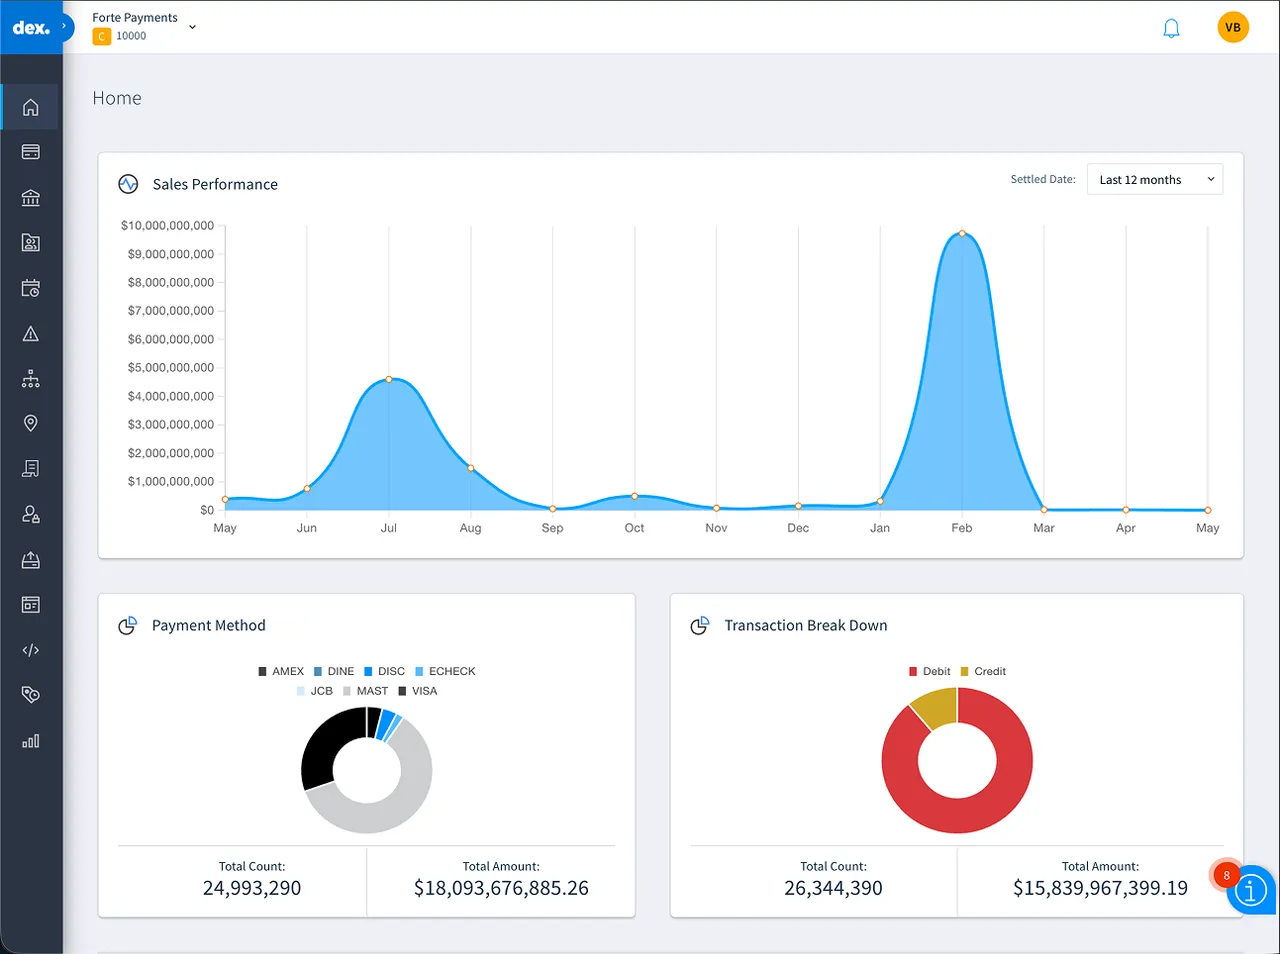This screenshot has height=954, width=1280.
Task: Open the customers folder sidebar icon
Action: point(31,242)
